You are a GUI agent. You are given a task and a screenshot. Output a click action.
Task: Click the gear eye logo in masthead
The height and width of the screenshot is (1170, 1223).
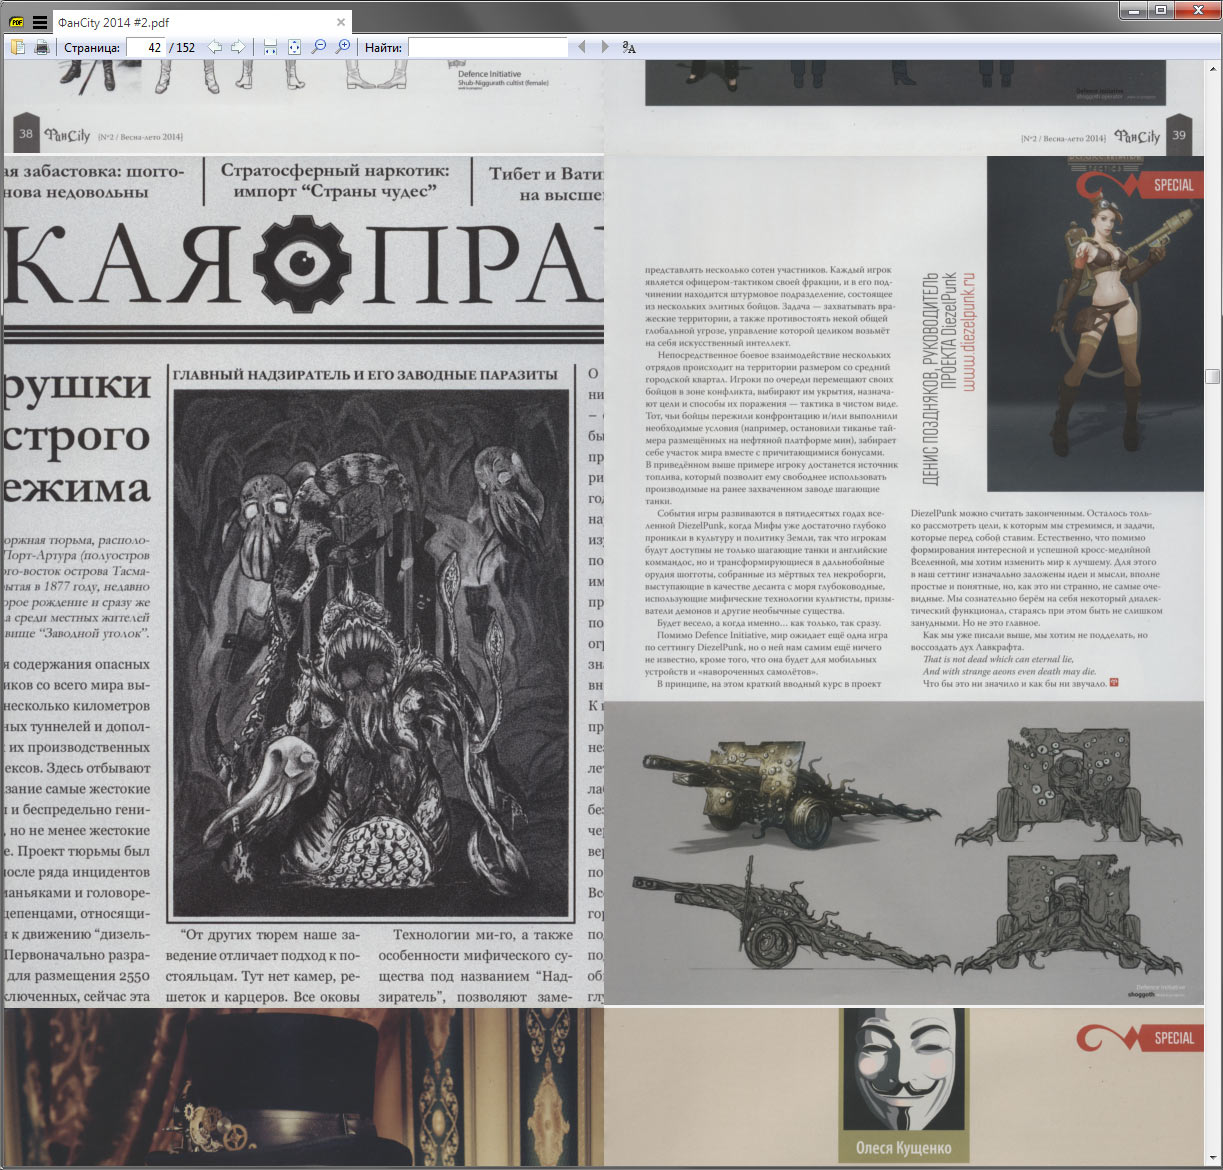(303, 262)
